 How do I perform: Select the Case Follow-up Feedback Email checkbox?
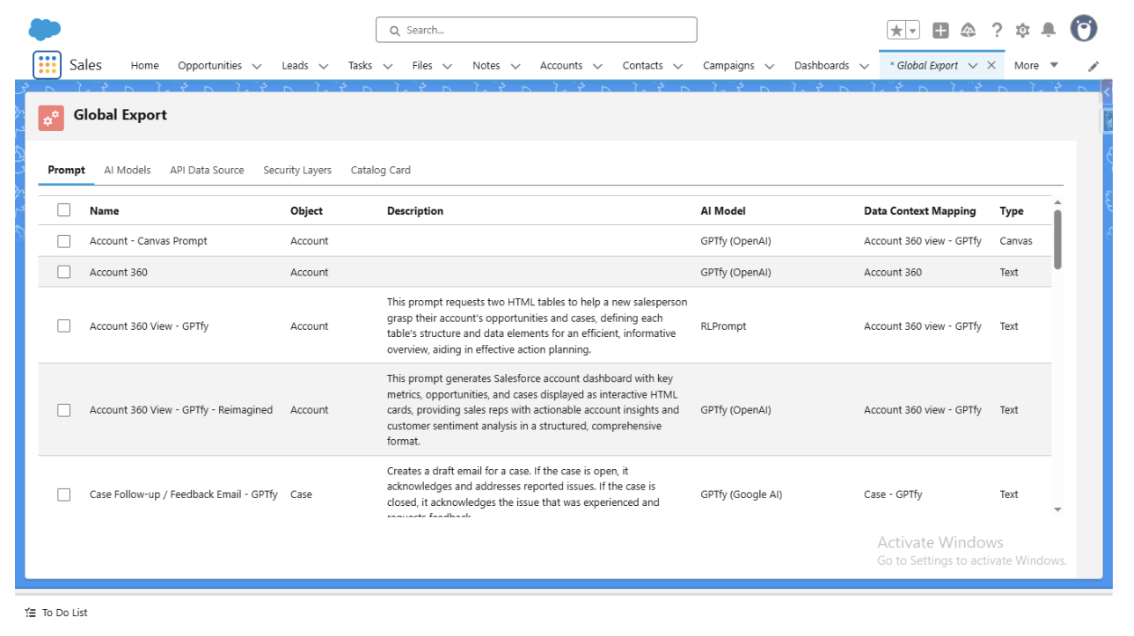pos(64,495)
